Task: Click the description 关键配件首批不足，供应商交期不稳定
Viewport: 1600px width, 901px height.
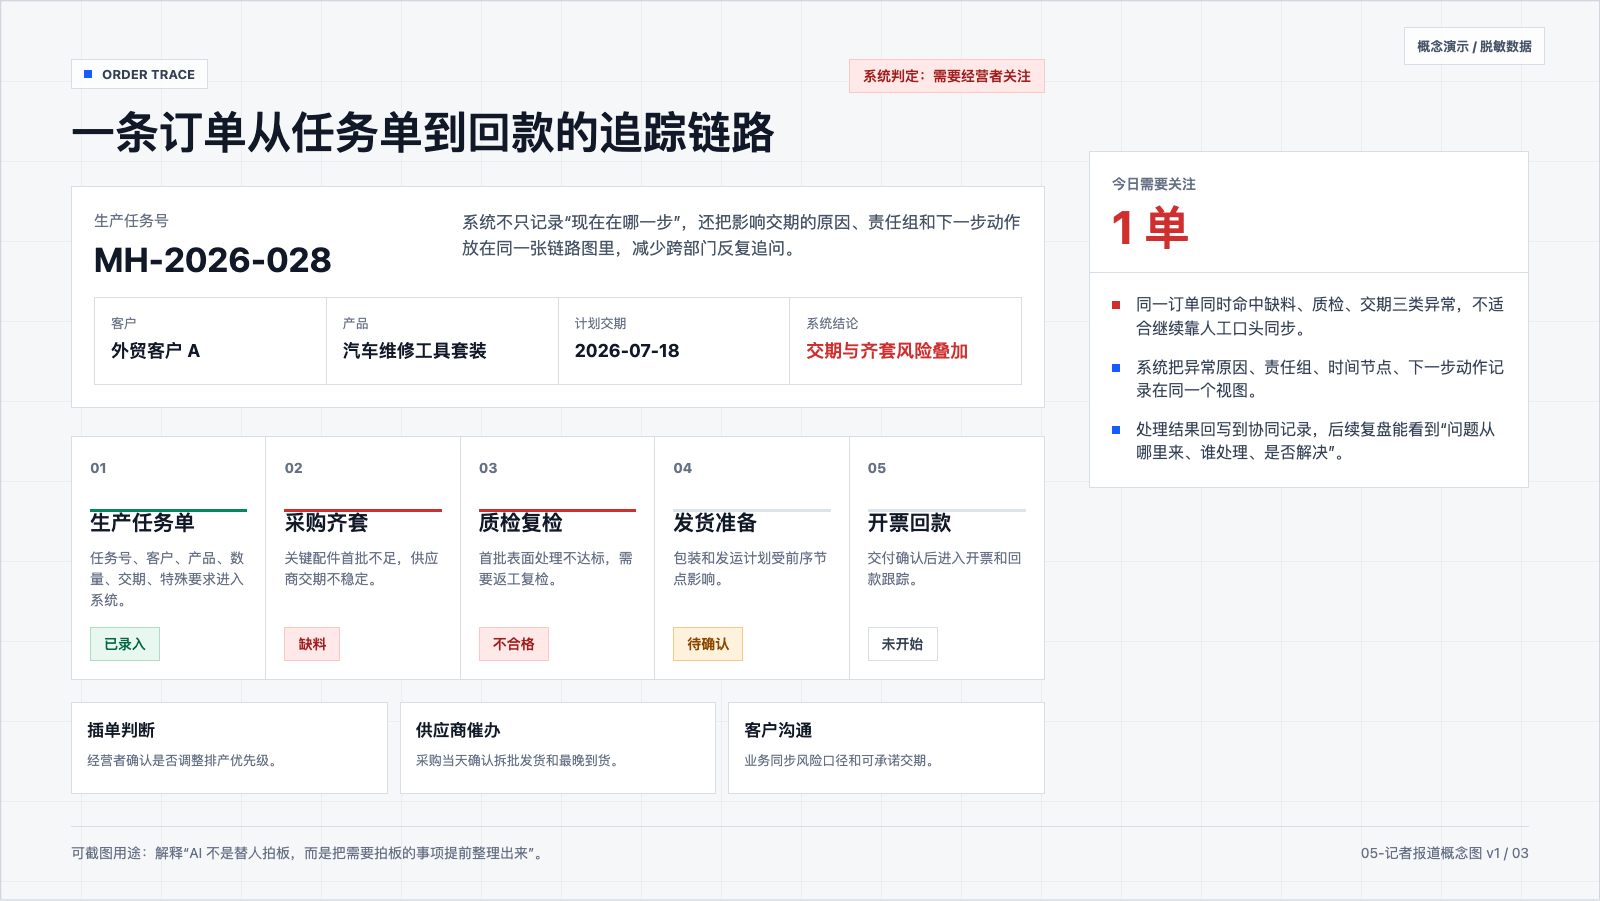Action: point(362,569)
